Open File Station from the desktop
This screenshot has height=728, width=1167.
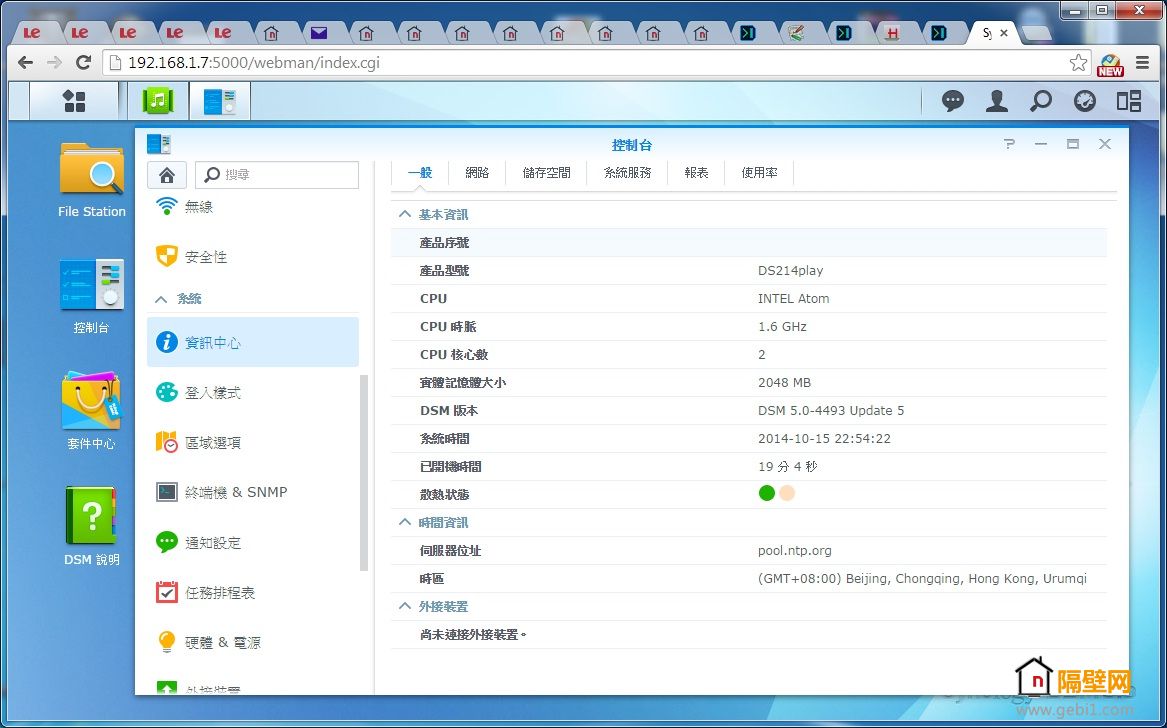click(x=90, y=180)
